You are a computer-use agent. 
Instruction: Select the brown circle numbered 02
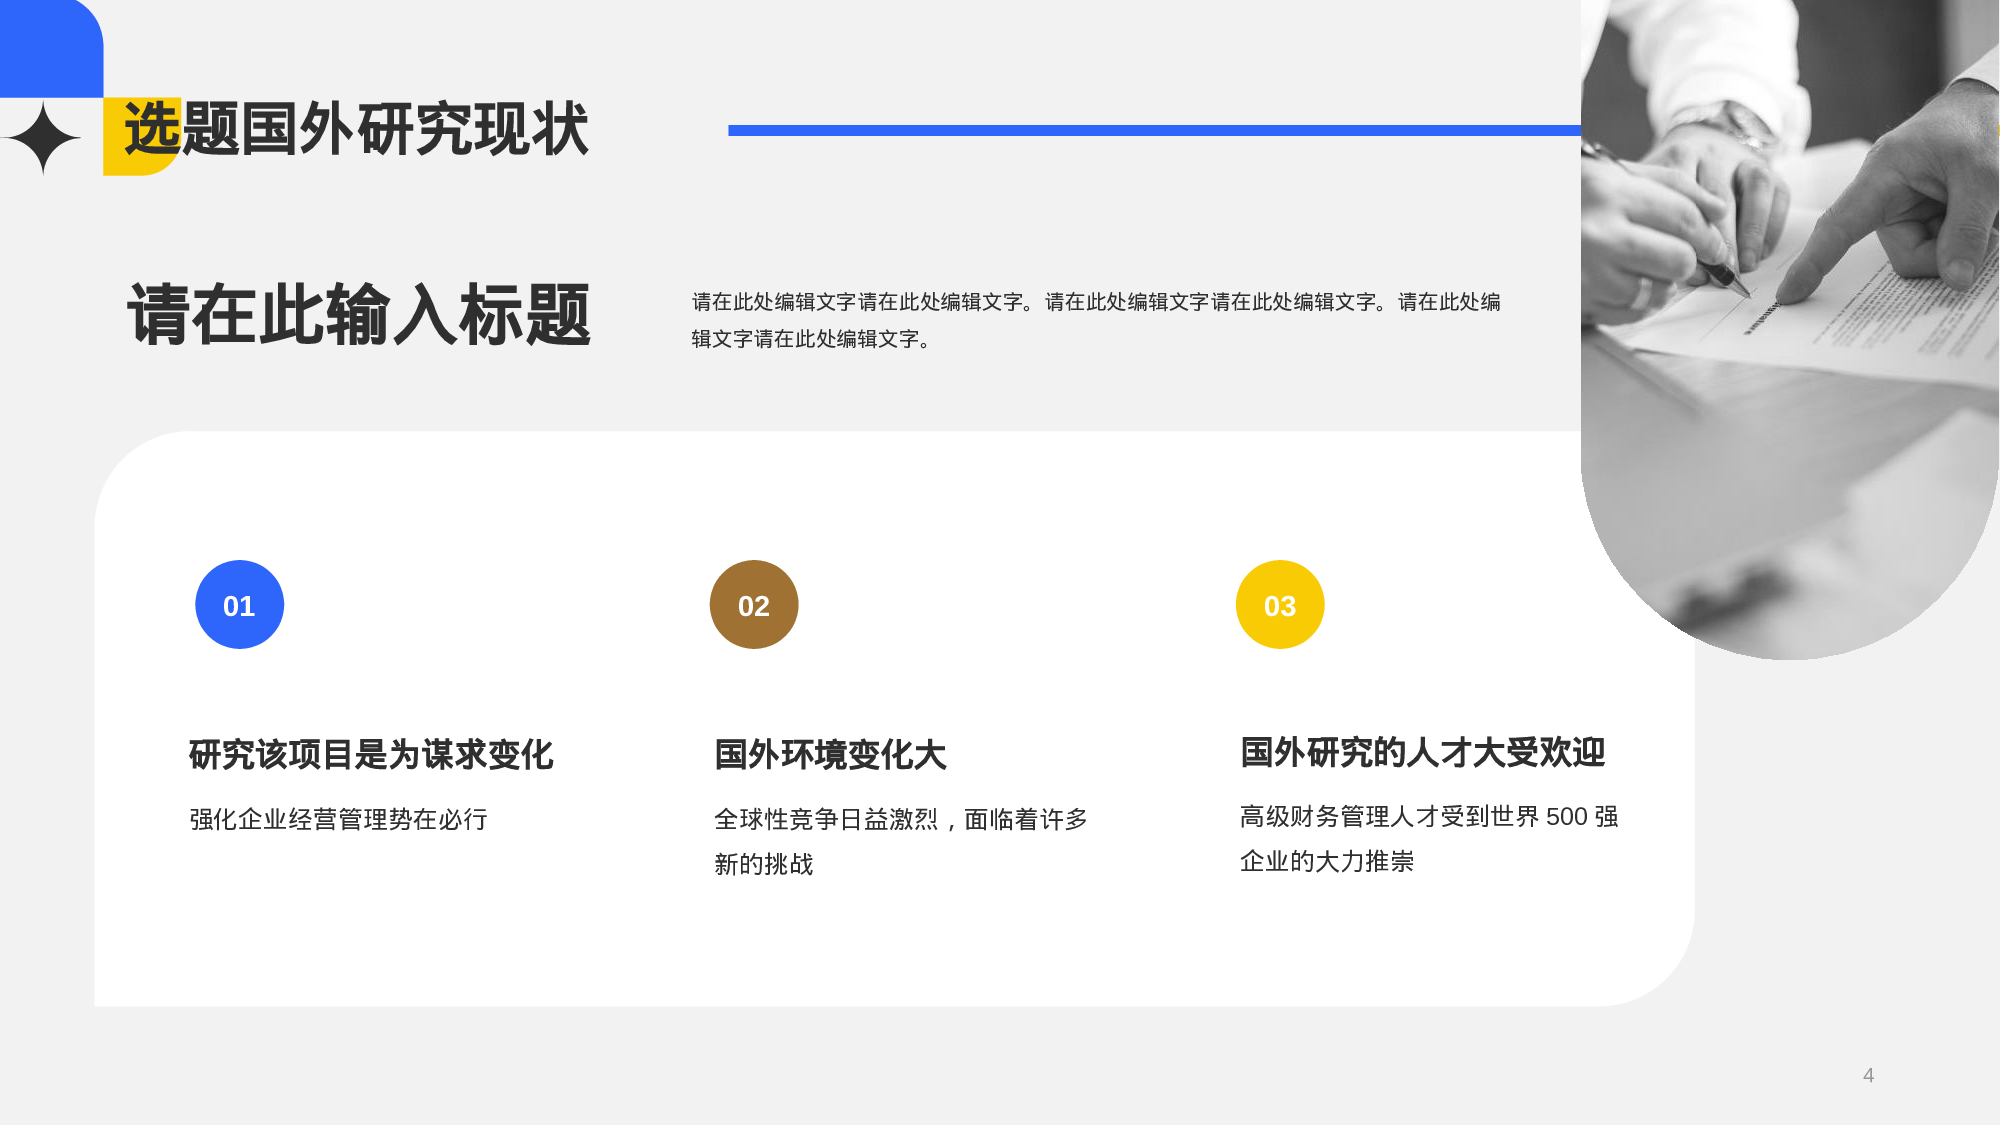(754, 604)
